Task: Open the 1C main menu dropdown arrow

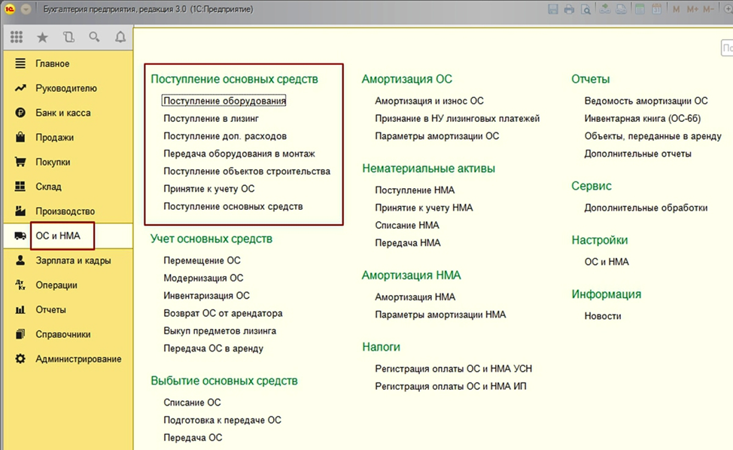Action: coord(26,9)
